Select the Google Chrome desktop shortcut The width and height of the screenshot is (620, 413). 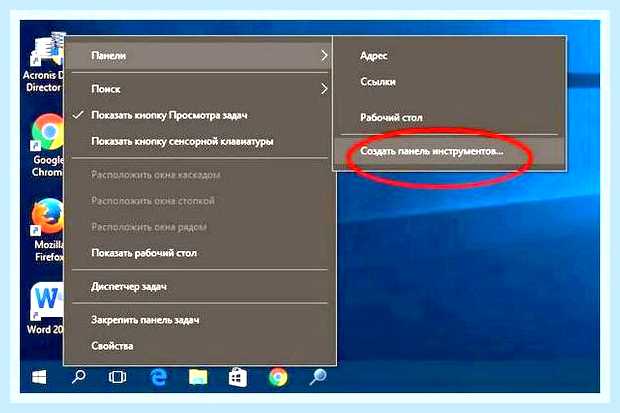coord(47,146)
